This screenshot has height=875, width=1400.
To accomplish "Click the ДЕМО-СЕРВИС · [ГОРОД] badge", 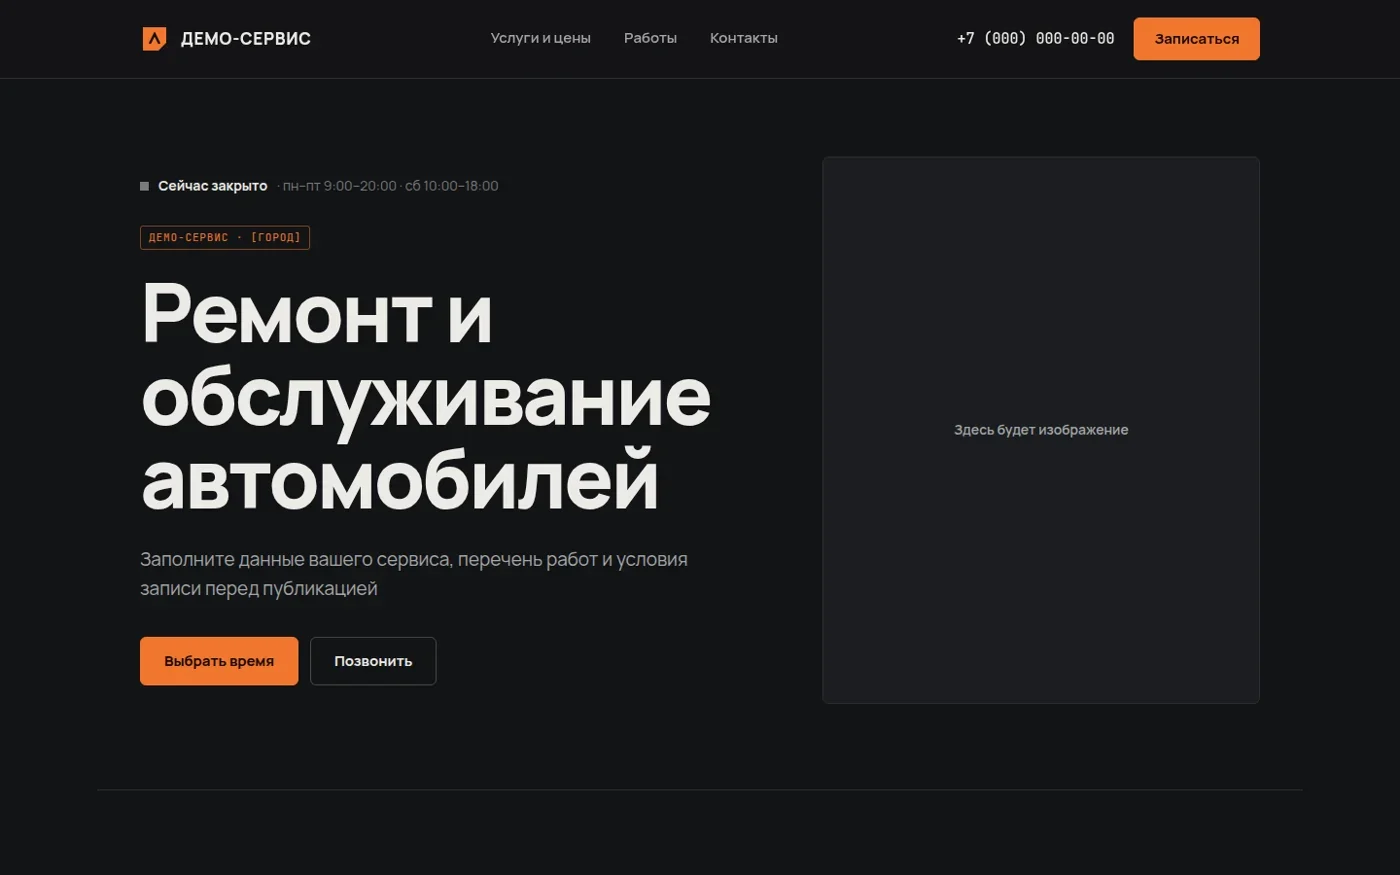I will click(x=225, y=238).
